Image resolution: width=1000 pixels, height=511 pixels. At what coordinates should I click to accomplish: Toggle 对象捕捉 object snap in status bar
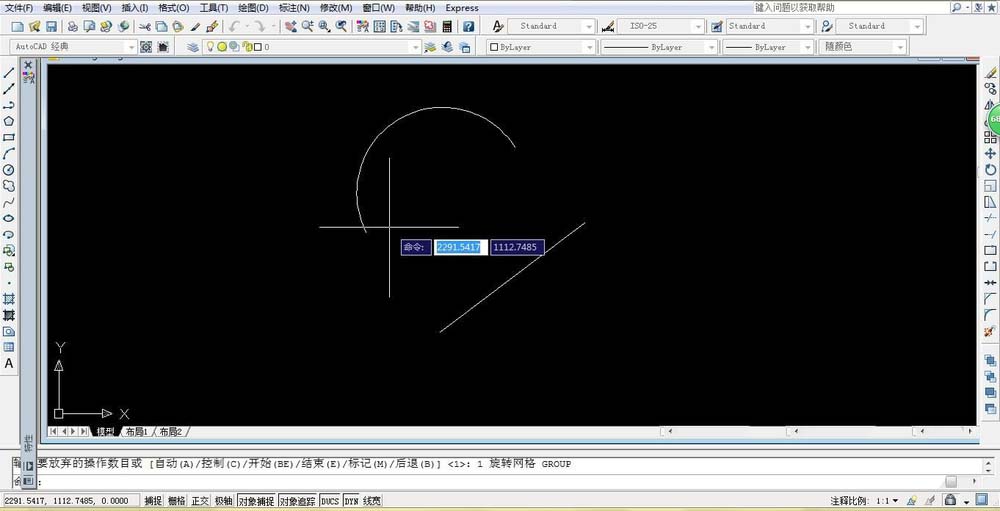255,501
